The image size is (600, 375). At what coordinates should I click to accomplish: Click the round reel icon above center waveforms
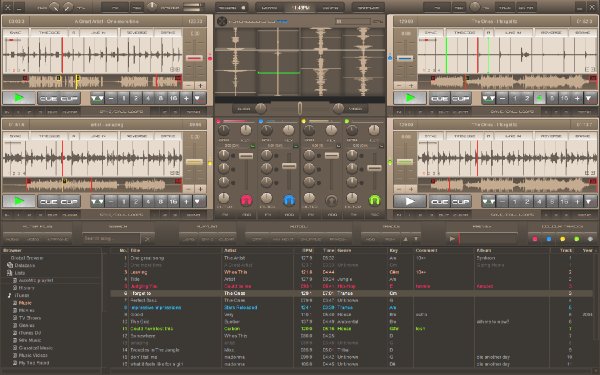tap(222, 21)
